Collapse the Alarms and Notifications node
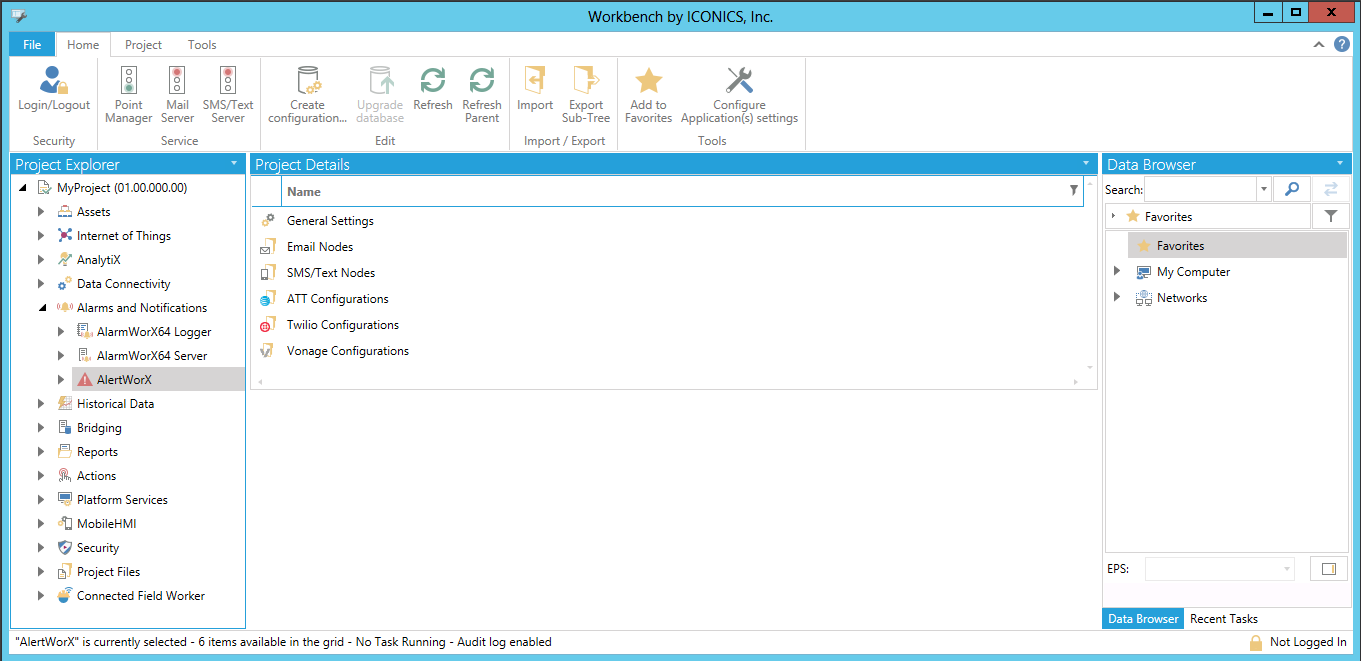Screen dimensions: 1361x661 click(41, 308)
